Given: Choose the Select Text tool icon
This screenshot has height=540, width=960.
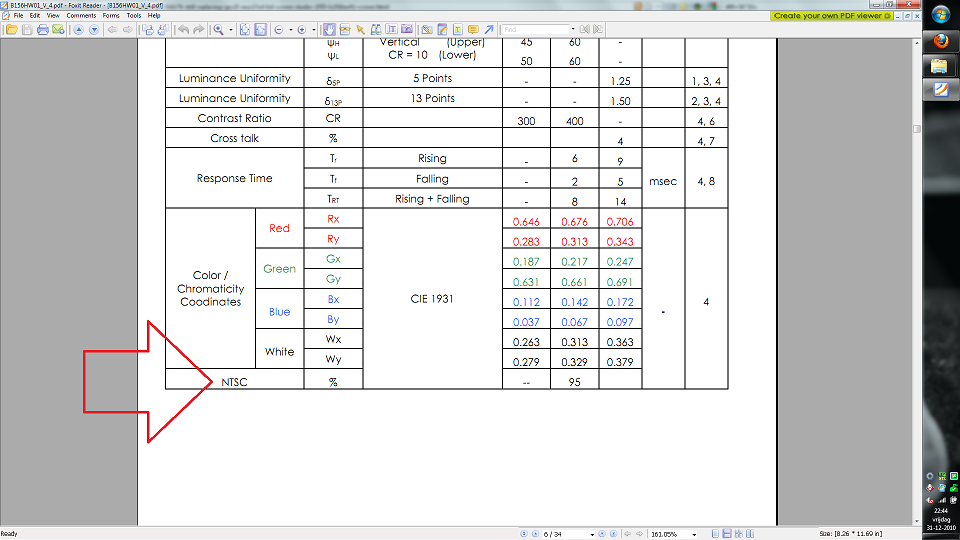Looking at the screenshot, I should coord(345,29).
